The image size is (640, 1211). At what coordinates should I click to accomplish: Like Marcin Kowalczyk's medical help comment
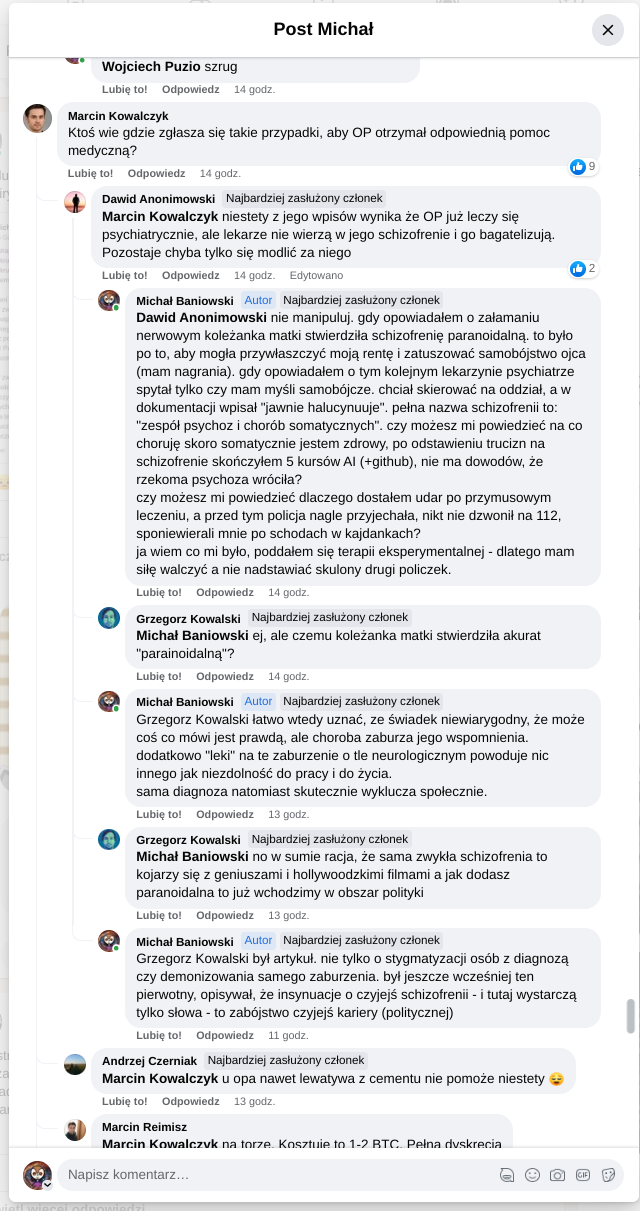(x=90, y=173)
